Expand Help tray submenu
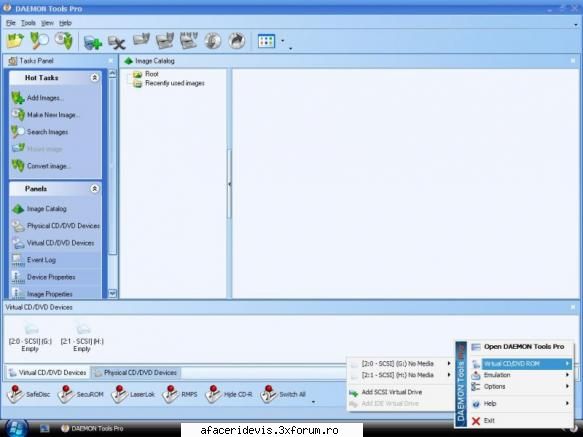583x437 pixels. tap(520, 404)
